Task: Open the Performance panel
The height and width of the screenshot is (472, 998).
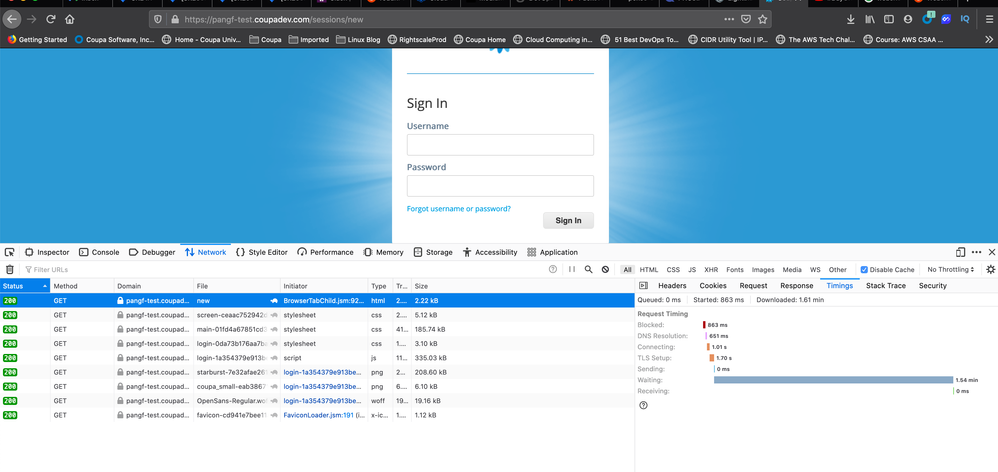Action: tap(325, 252)
